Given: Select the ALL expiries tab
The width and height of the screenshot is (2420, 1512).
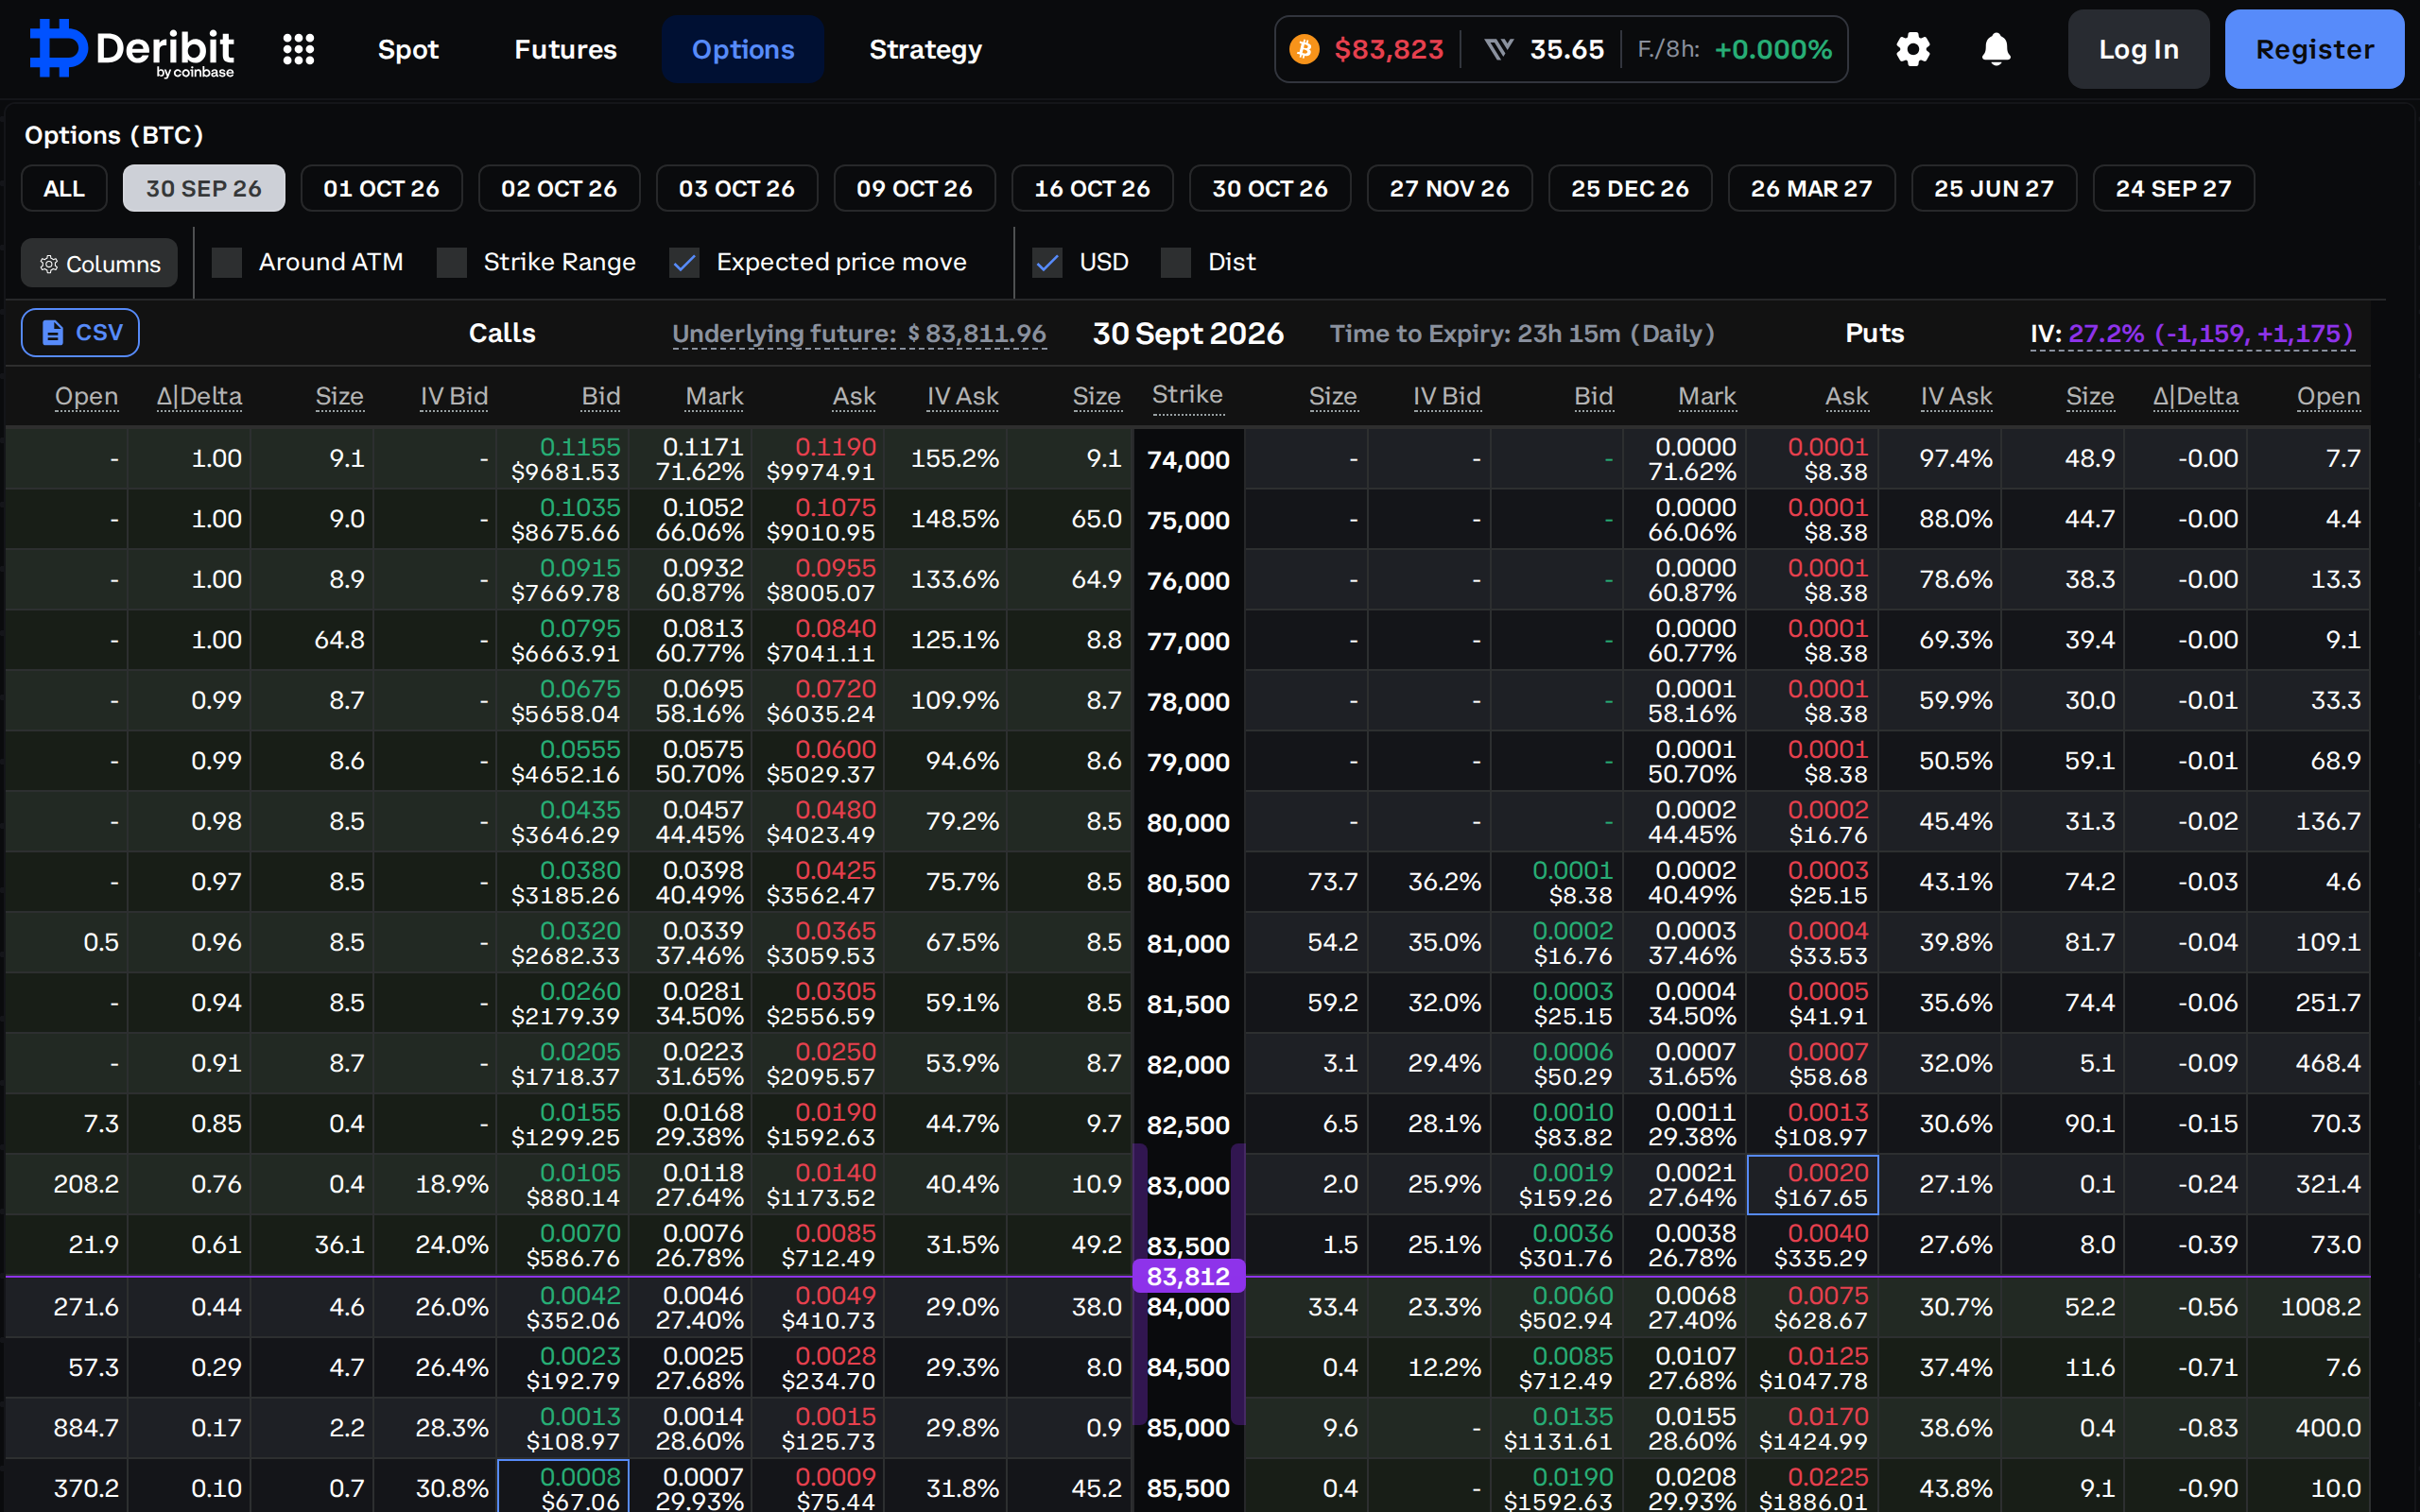Looking at the screenshot, I should 64,188.
